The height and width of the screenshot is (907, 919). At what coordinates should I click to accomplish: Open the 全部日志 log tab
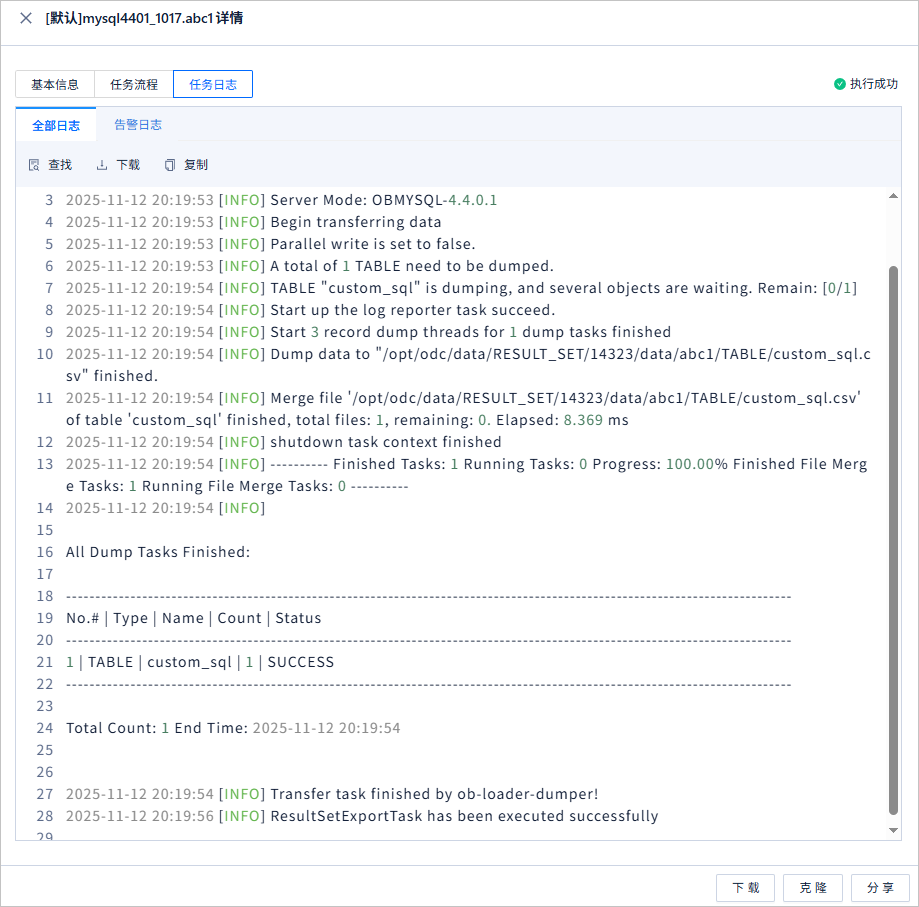click(56, 125)
